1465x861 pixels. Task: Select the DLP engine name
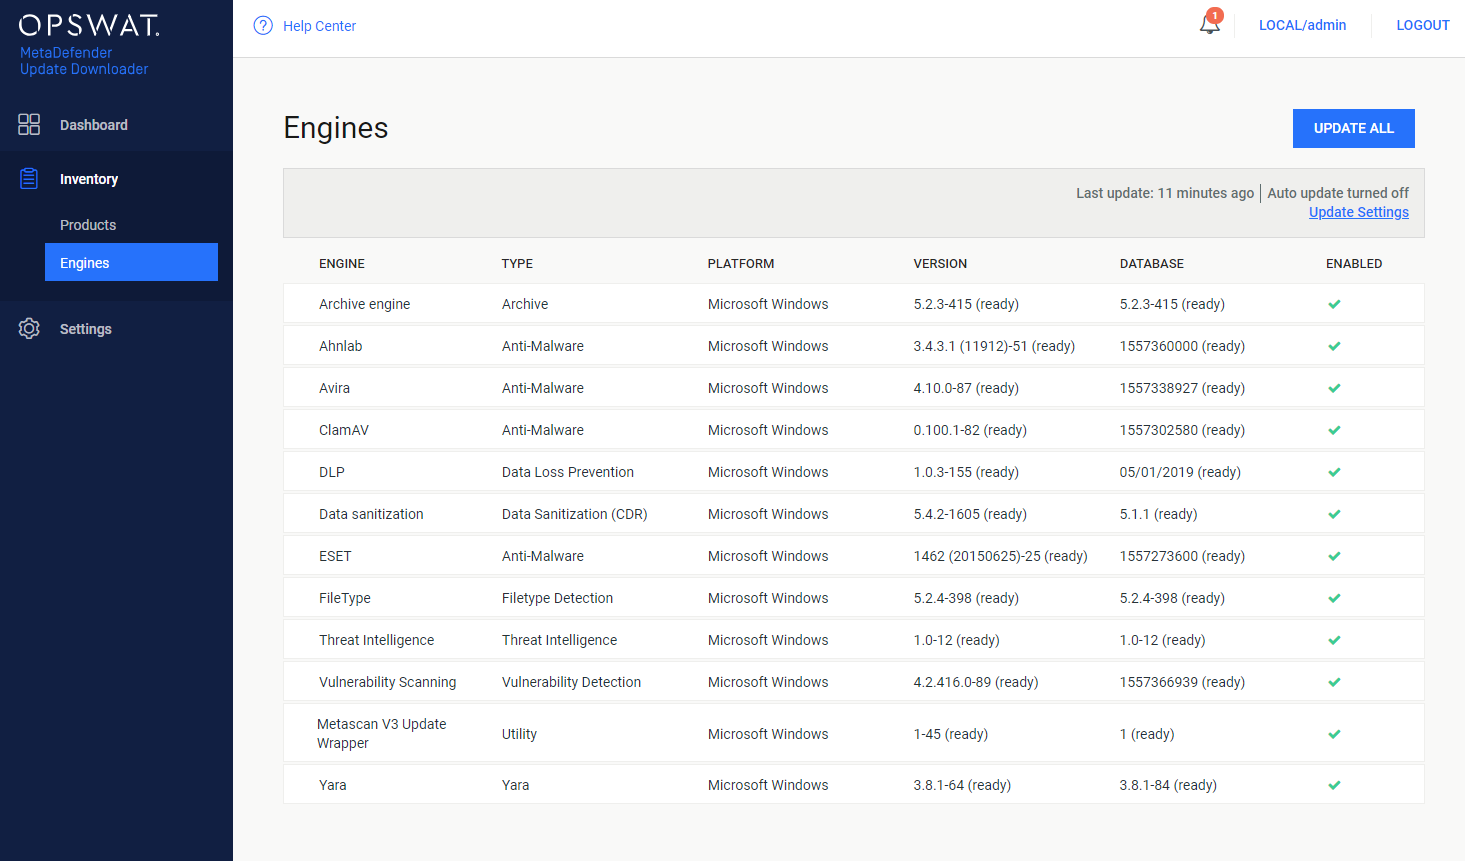332,472
